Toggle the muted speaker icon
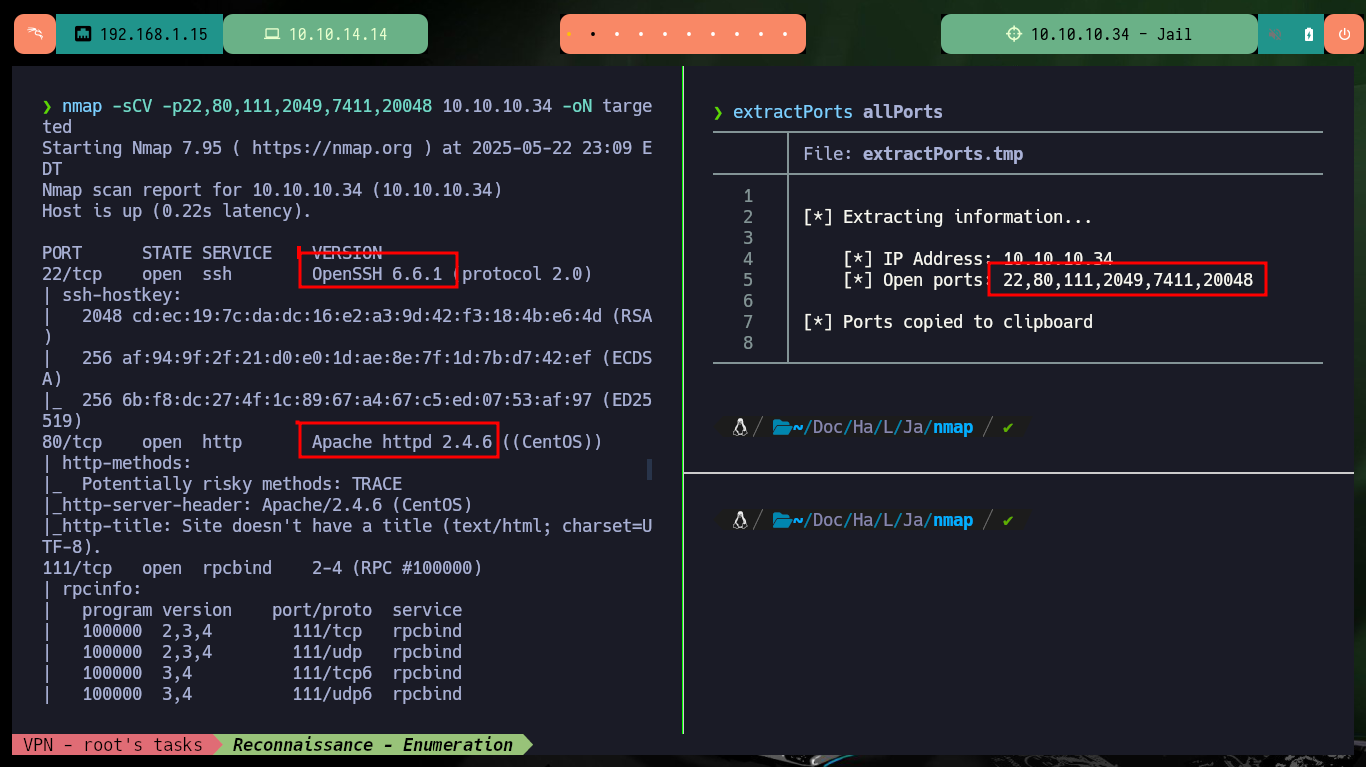 (x=1276, y=34)
